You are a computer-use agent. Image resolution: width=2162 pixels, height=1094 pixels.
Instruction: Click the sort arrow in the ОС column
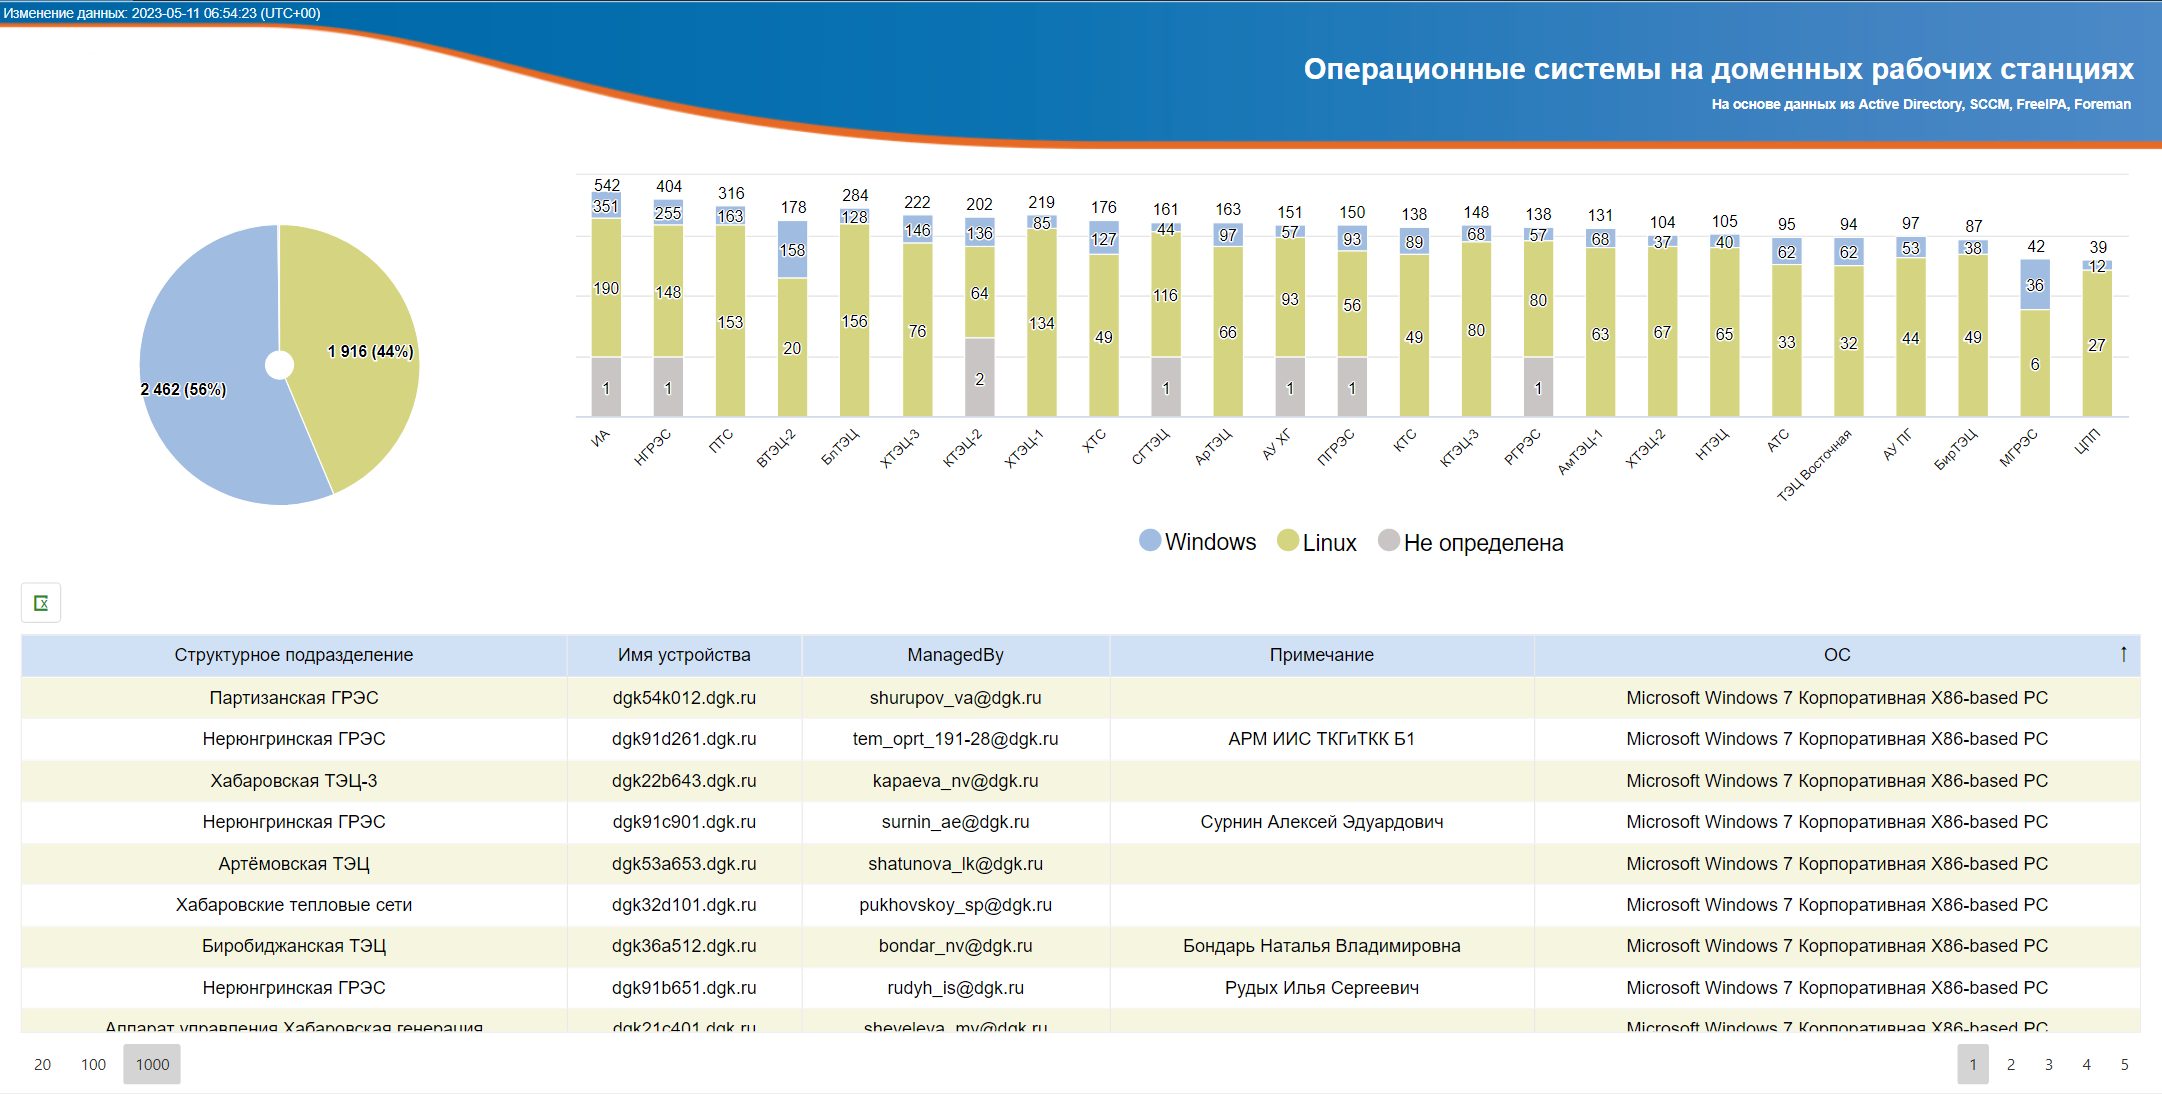2123,654
